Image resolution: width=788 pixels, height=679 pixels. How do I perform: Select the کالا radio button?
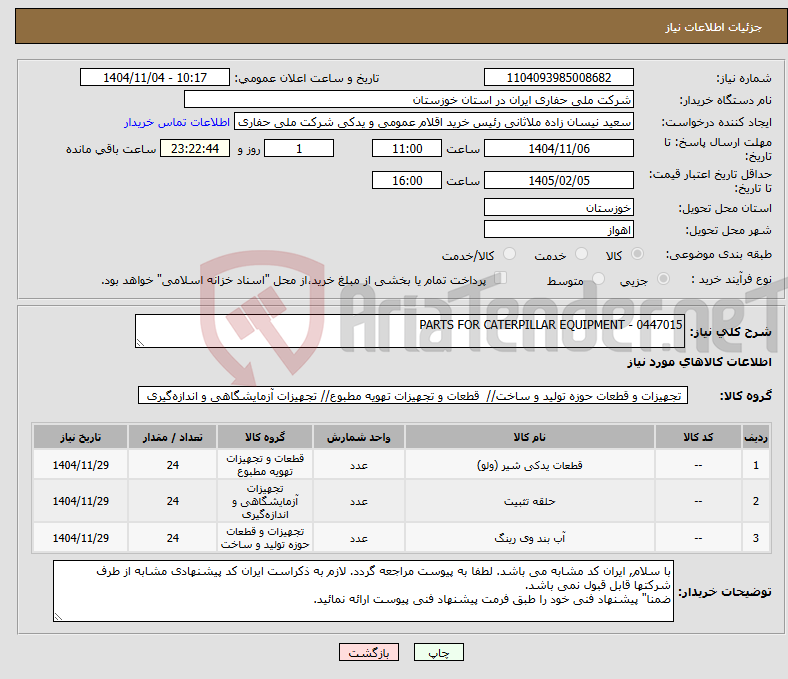pyautogui.click(x=637, y=254)
